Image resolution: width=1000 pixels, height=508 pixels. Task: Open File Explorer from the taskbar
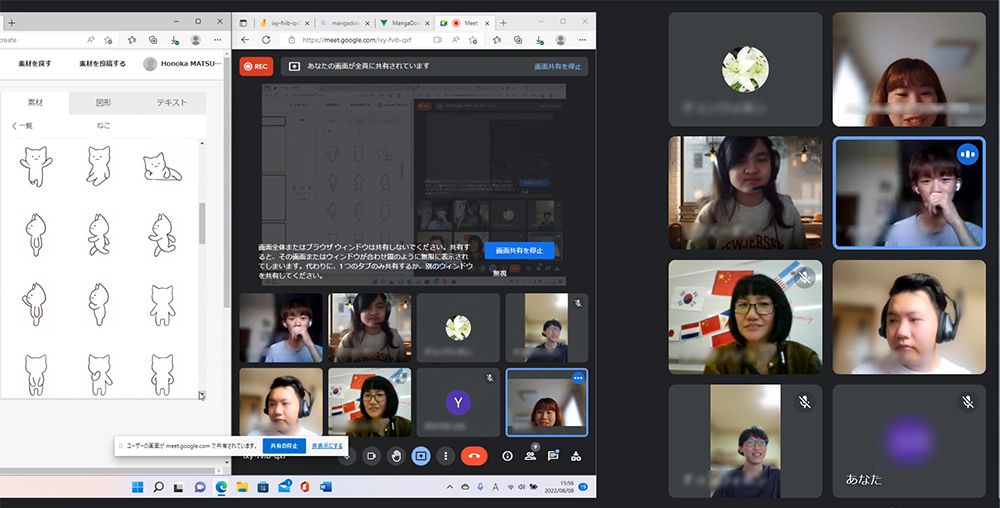242,487
